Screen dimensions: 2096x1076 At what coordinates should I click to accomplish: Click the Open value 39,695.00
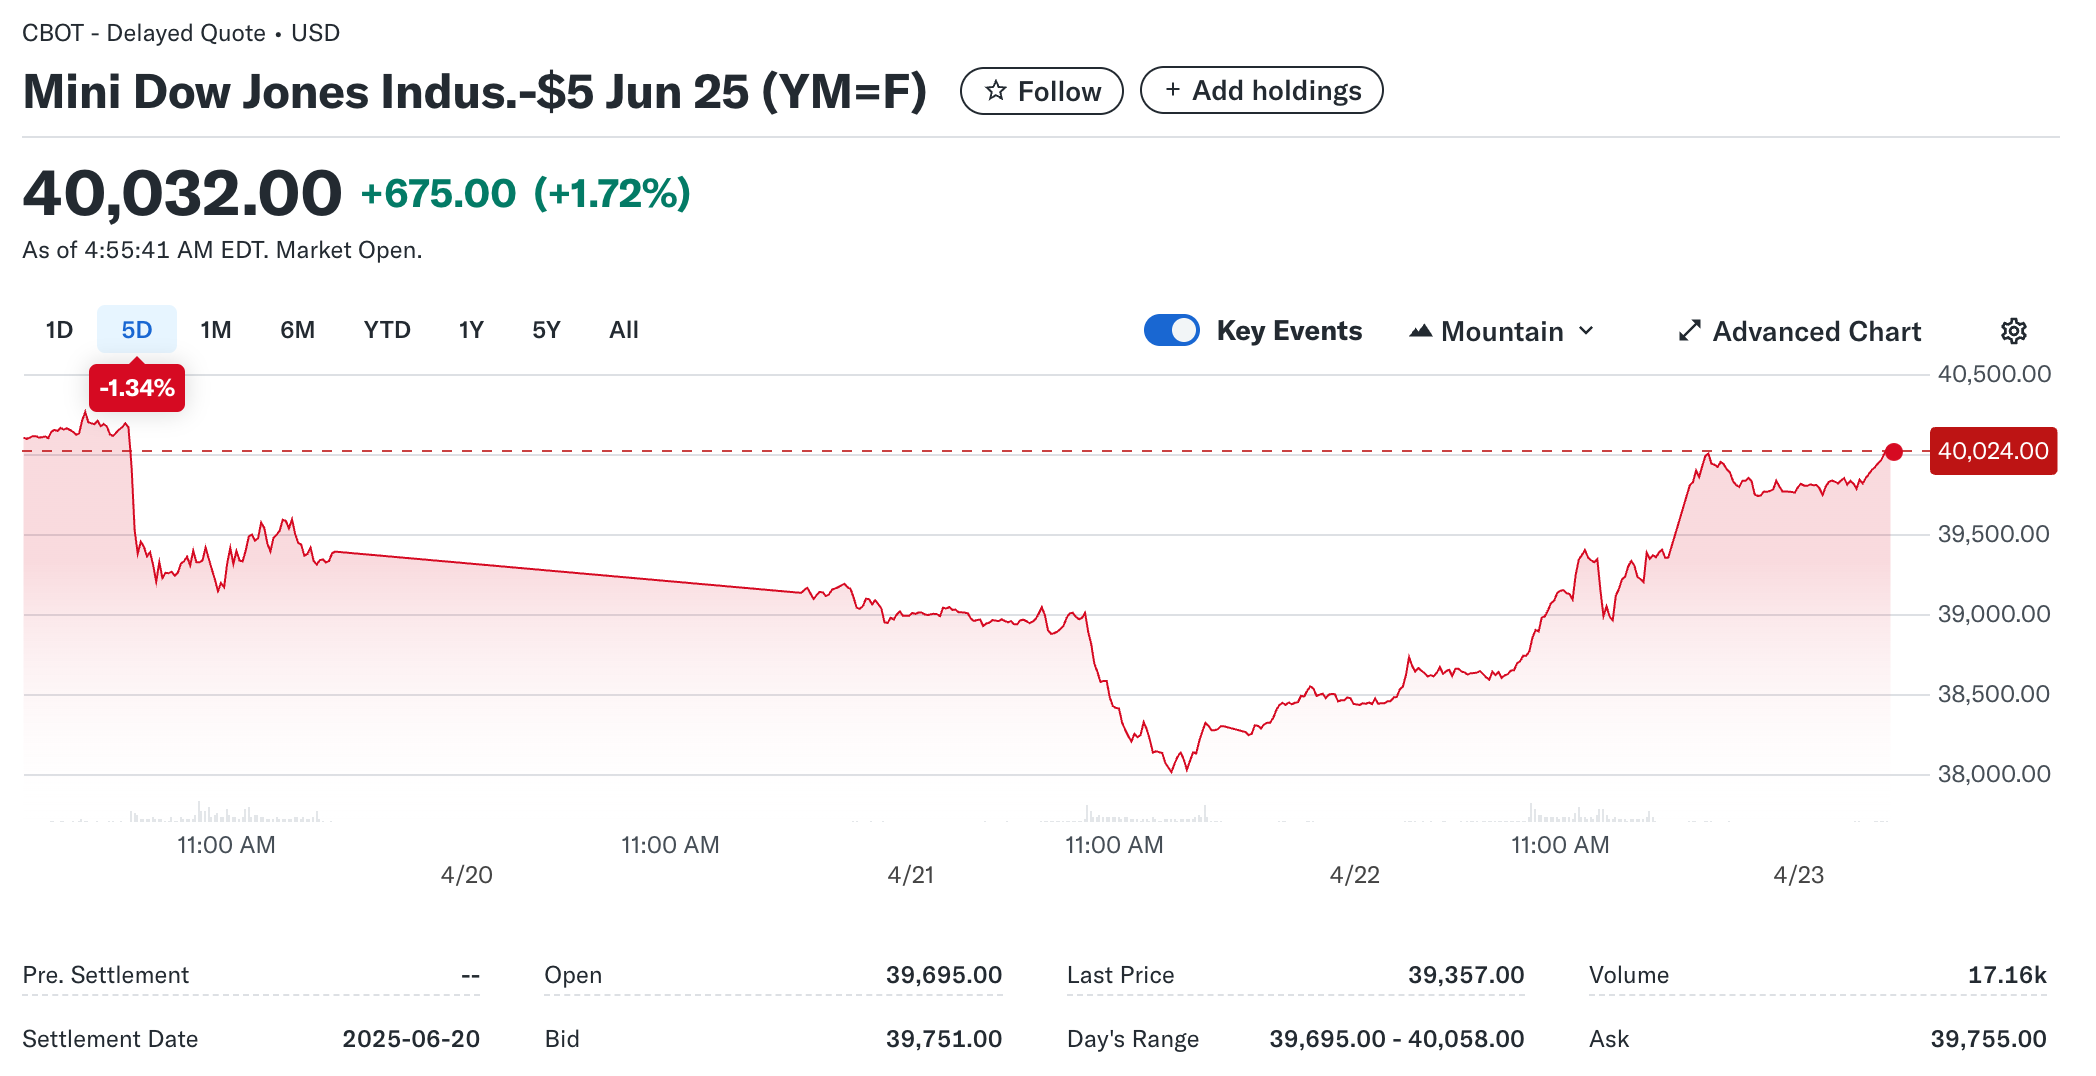943,975
